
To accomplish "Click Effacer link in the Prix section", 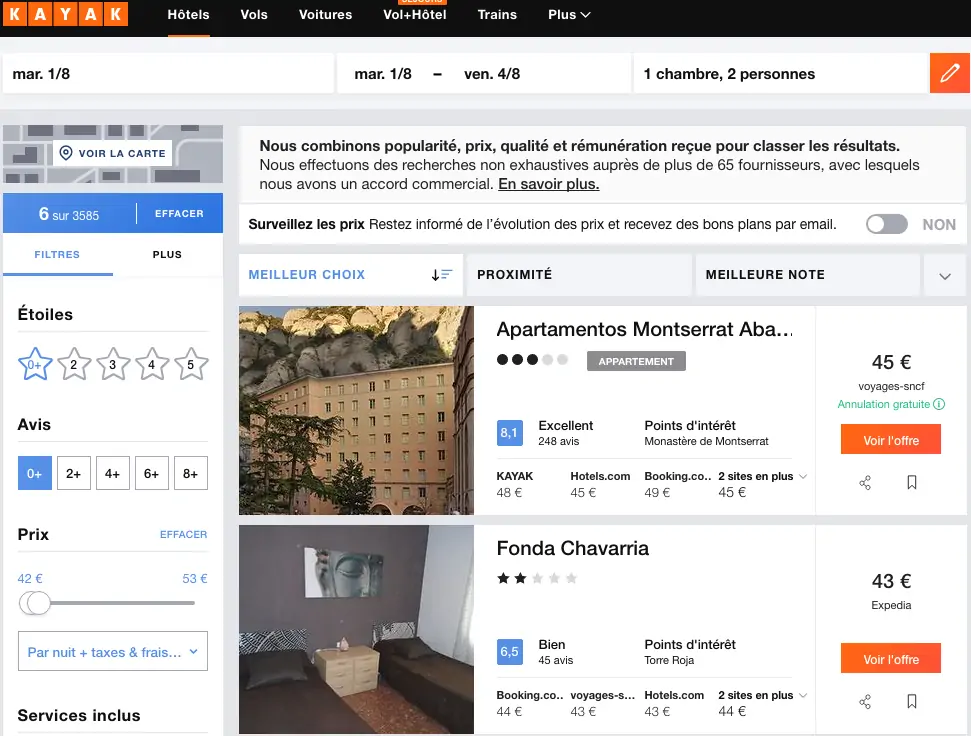I will click(x=183, y=534).
